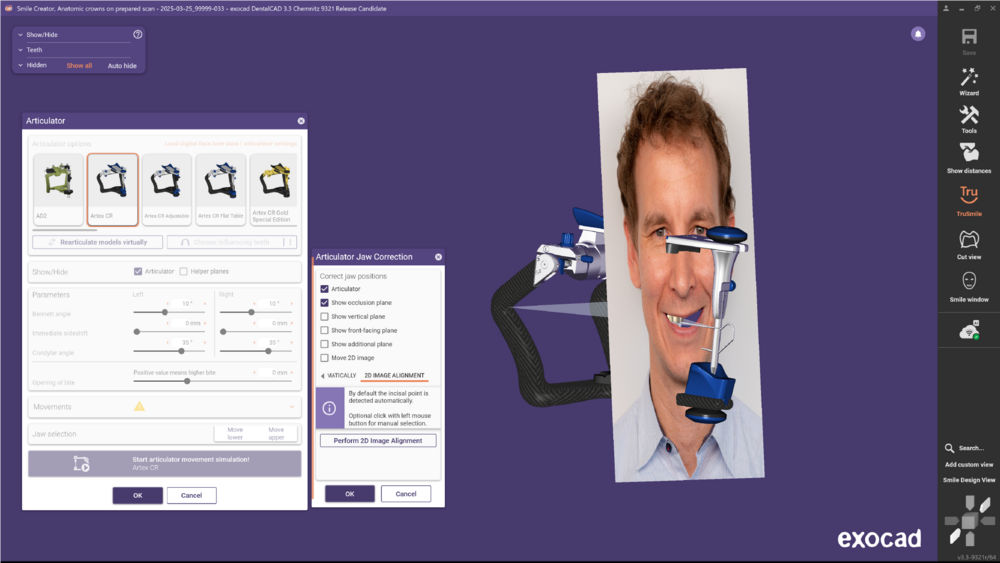The width and height of the screenshot is (1000, 563).
Task: Cancel the Articulator dialog
Action: tap(191, 495)
